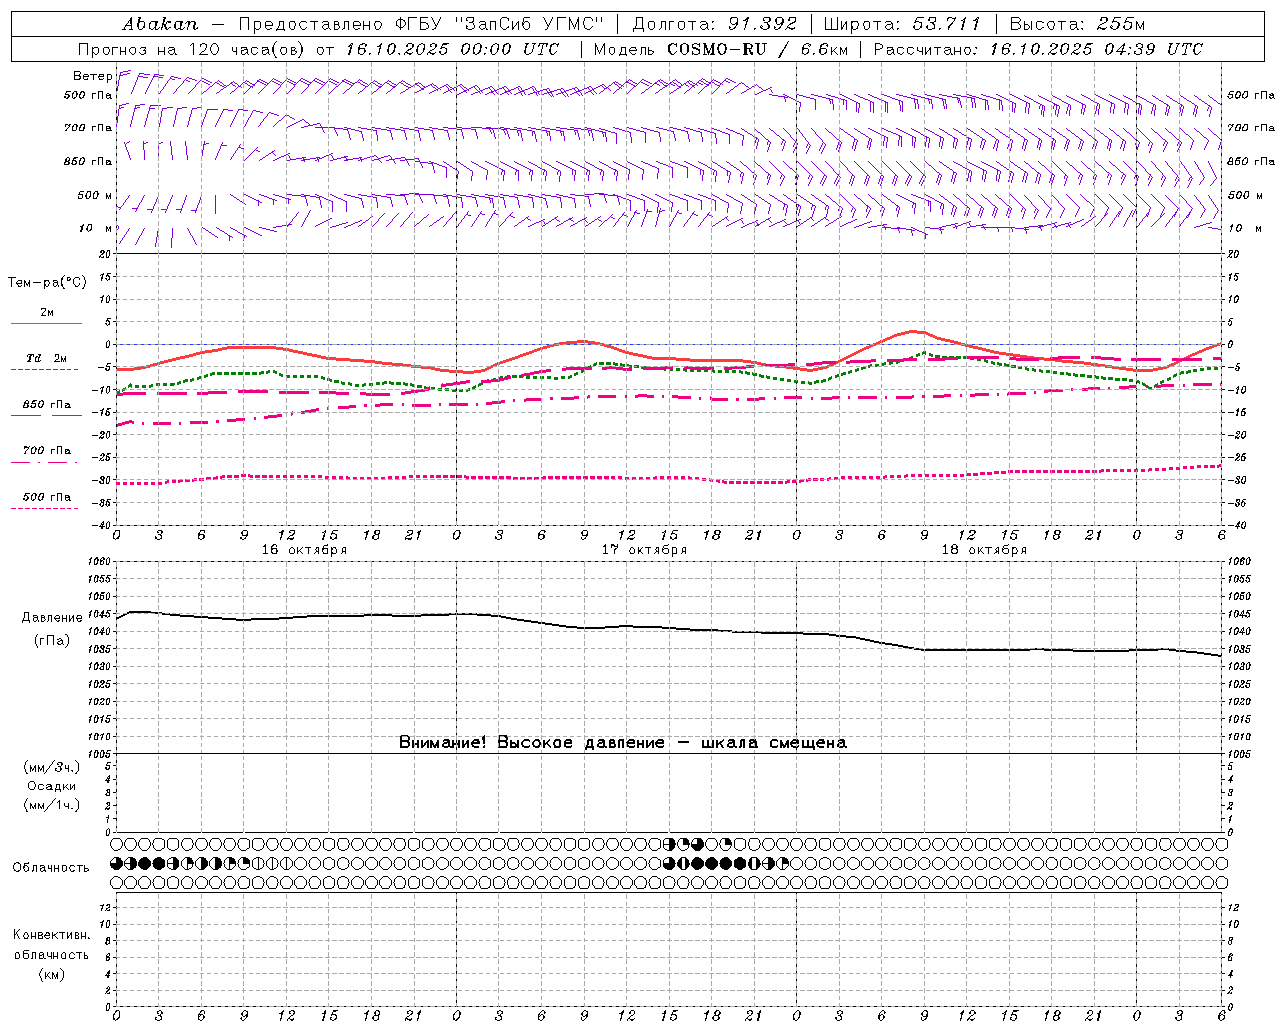The height and width of the screenshot is (1024, 1280).
Task: Click the "Осадки" precipitation label
Action: tap(51, 786)
